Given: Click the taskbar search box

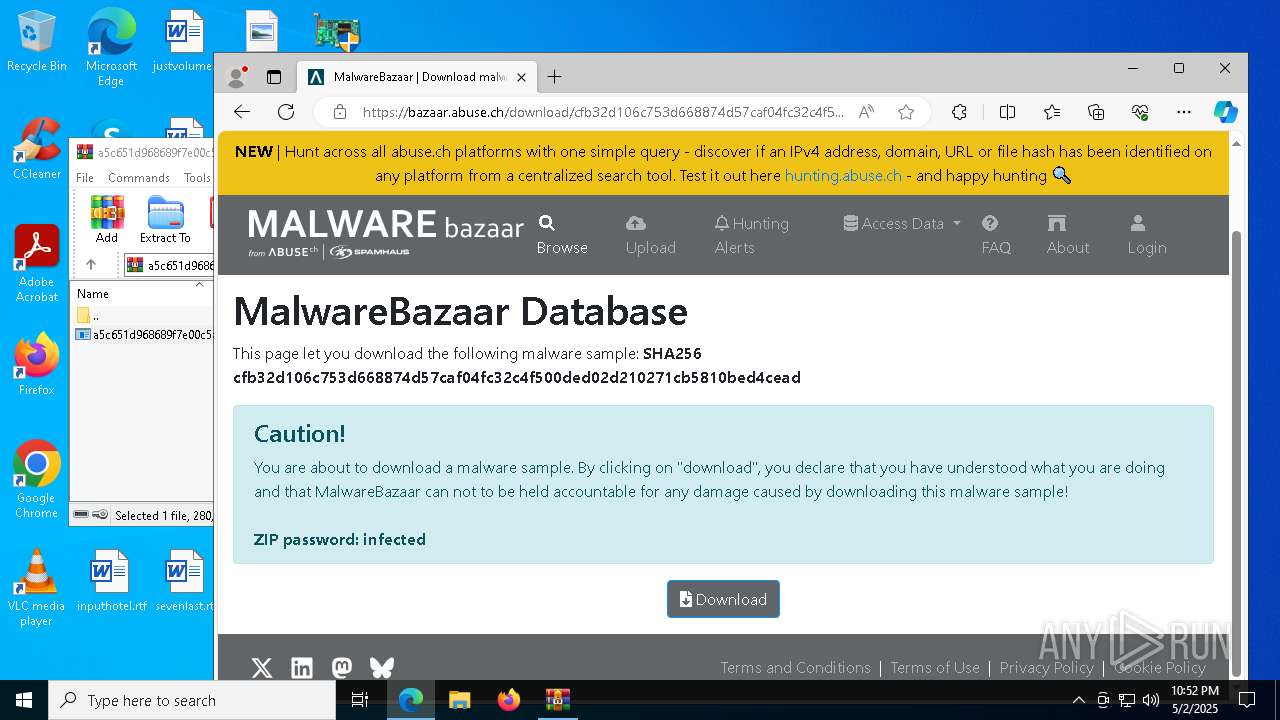Looking at the screenshot, I should click(x=192, y=700).
